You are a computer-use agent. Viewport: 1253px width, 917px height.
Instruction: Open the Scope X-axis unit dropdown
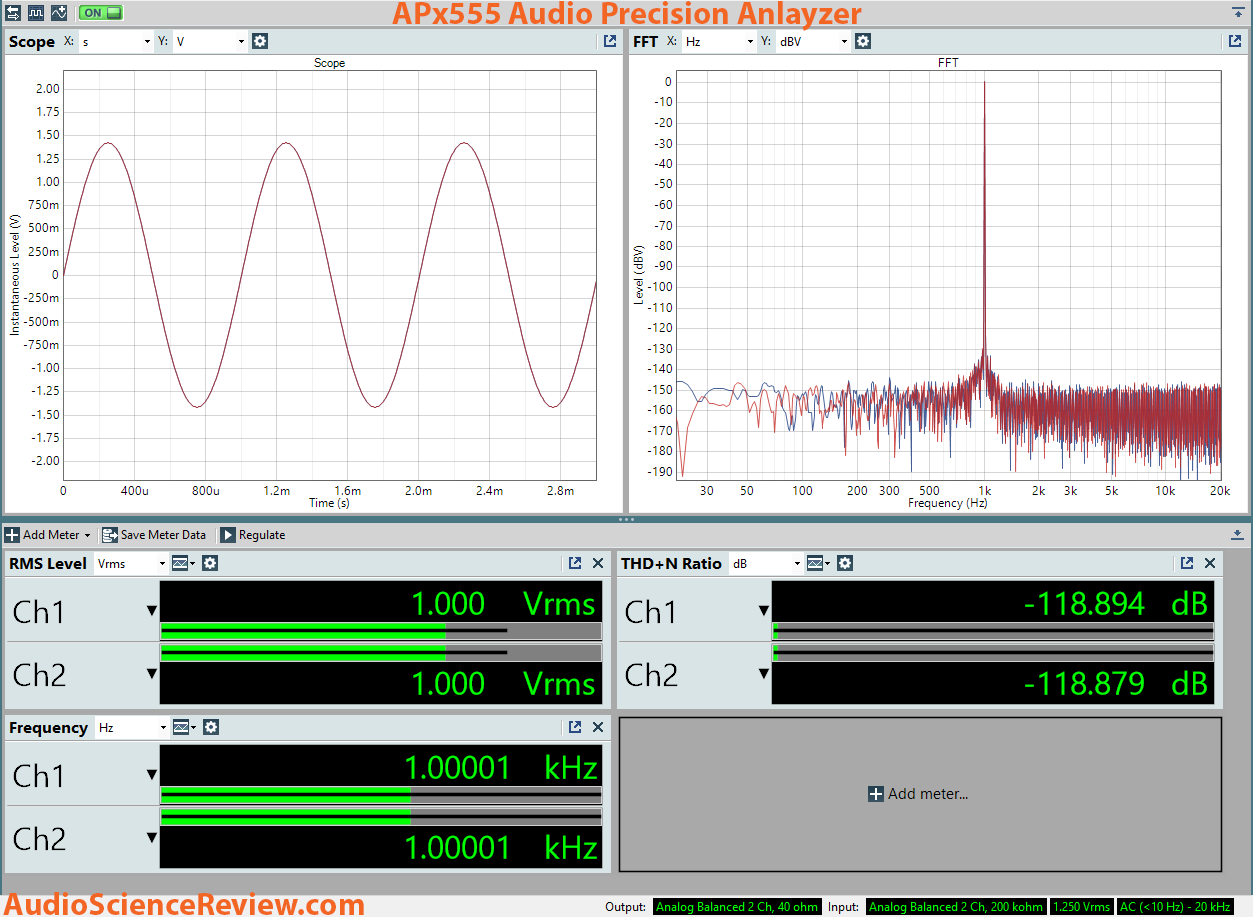coord(115,42)
